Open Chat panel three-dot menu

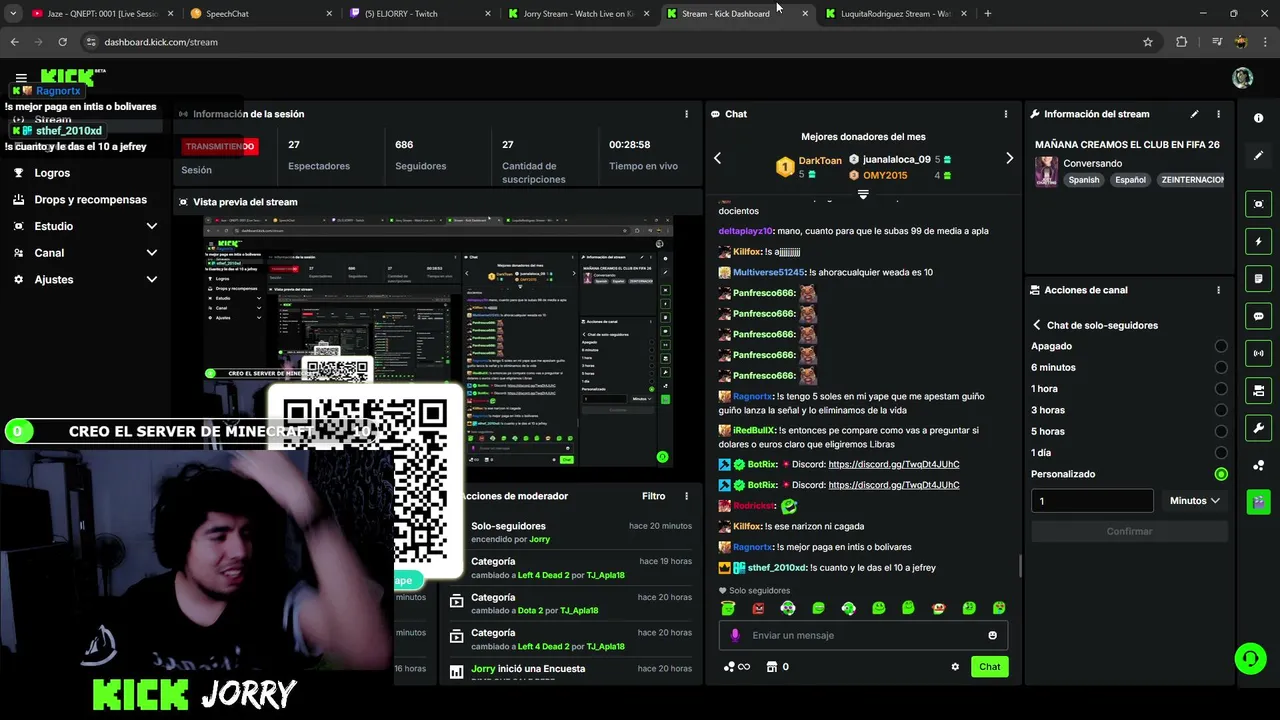coord(1006,114)
